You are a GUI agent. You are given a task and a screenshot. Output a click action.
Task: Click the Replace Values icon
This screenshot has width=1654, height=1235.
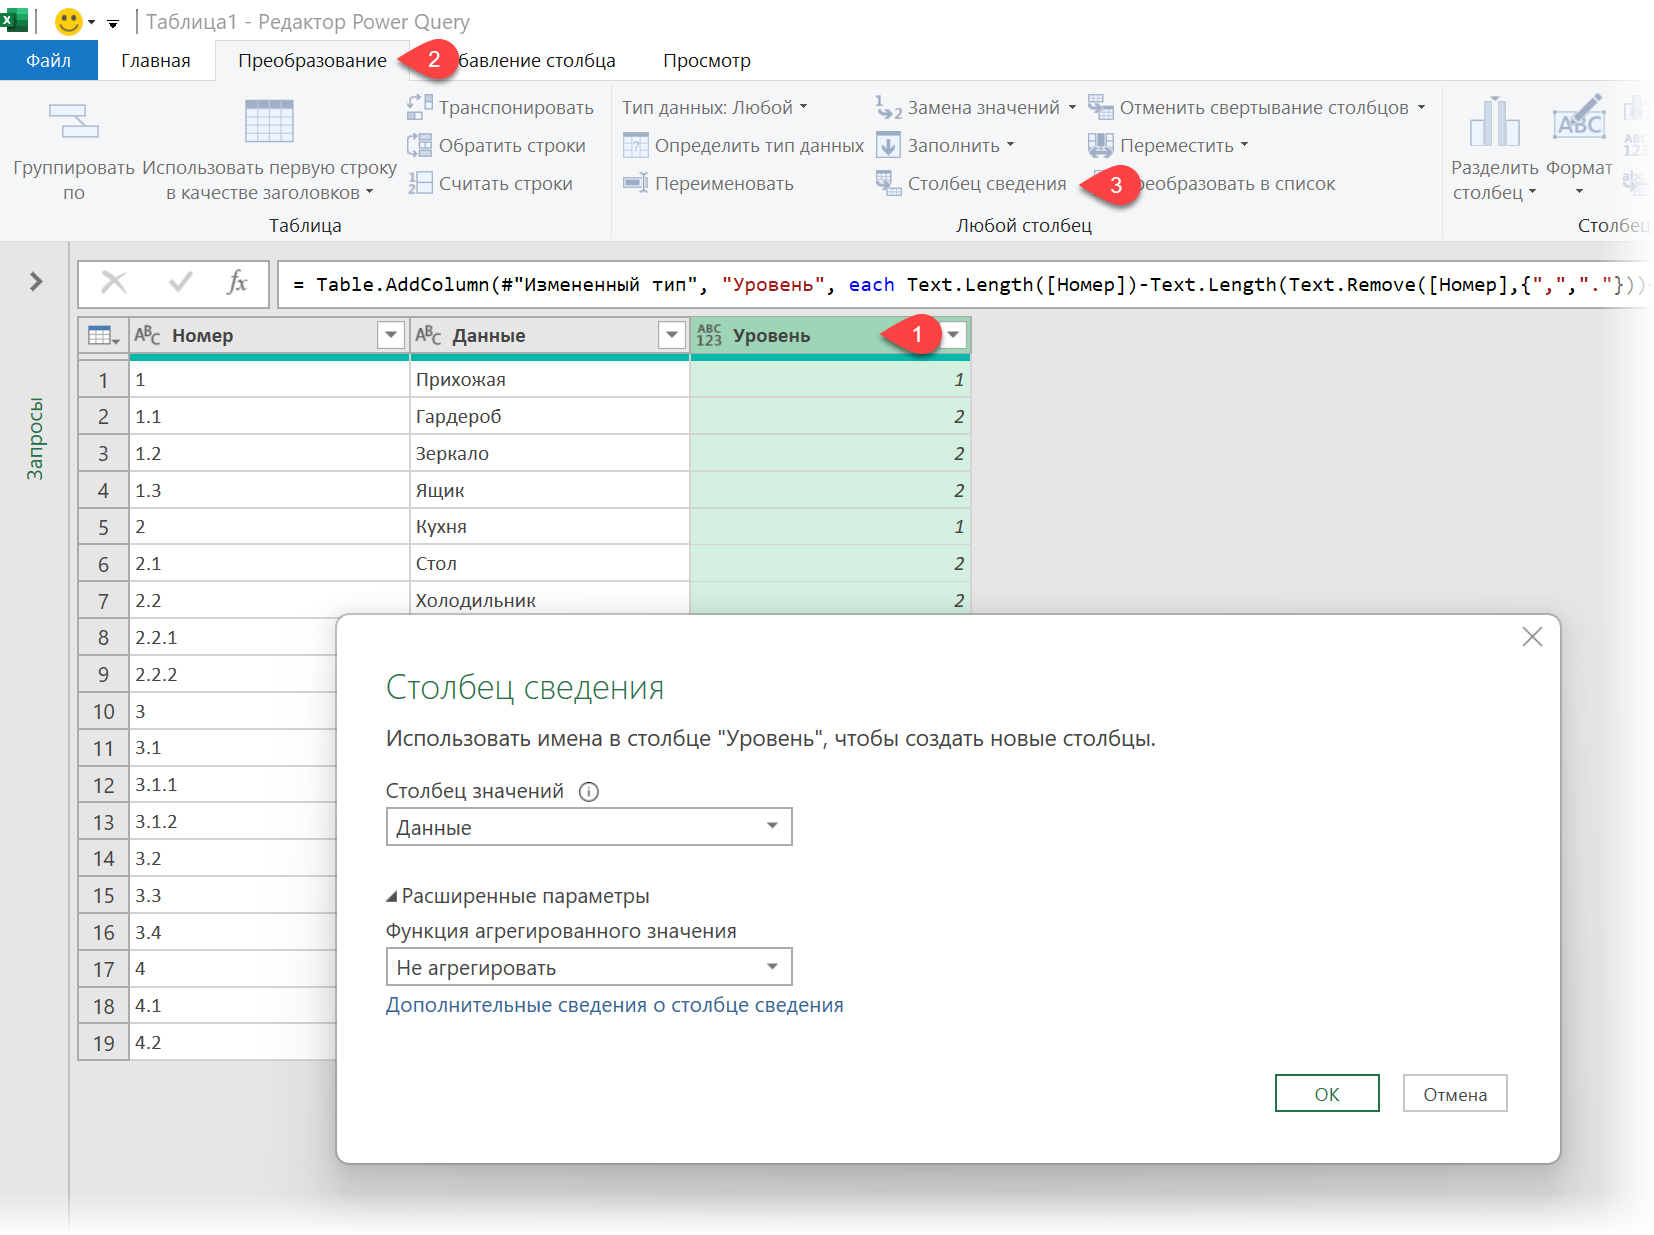[x=889, y=107]
